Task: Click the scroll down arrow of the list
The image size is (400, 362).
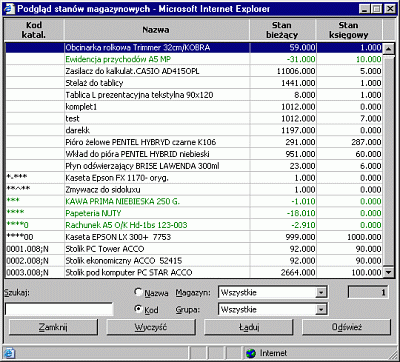Action: 388,272
